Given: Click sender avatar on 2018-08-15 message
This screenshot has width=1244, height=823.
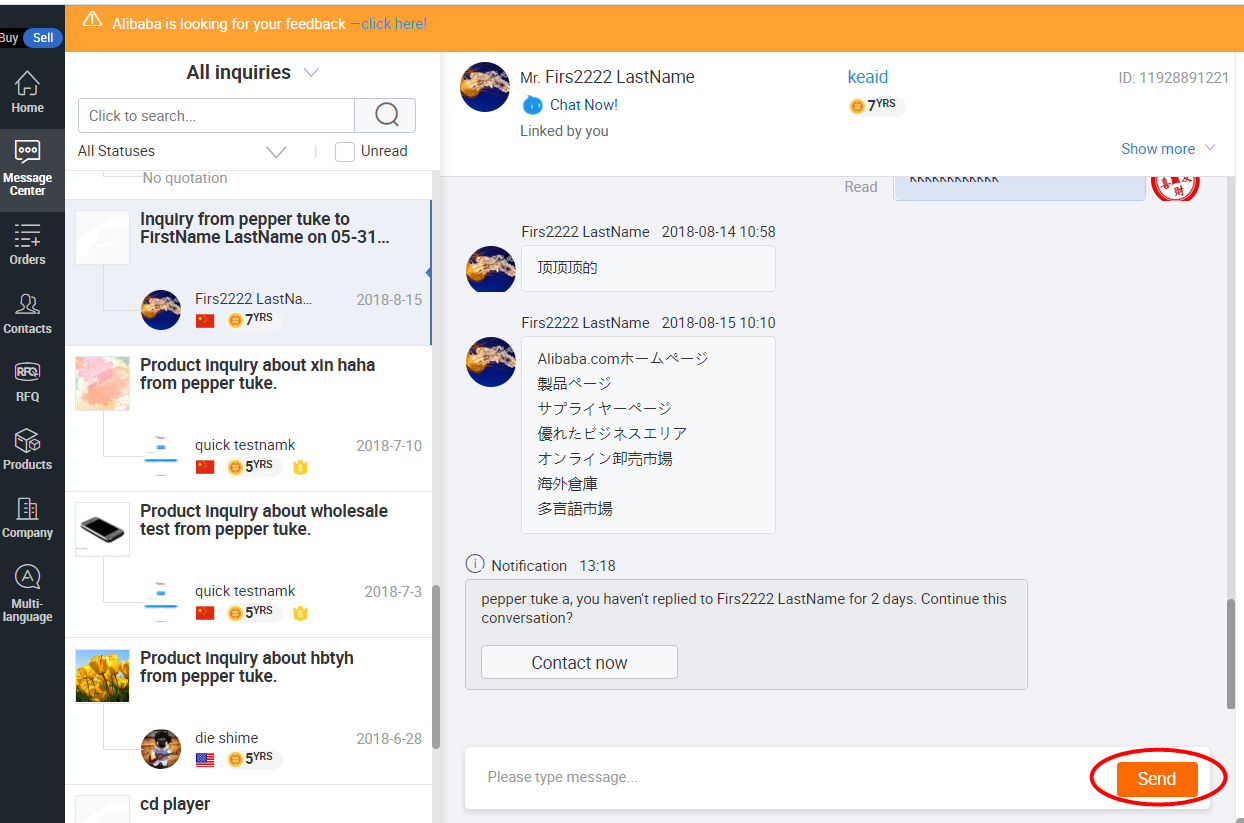Looking at the screenshot, I should tap(491, 361).
